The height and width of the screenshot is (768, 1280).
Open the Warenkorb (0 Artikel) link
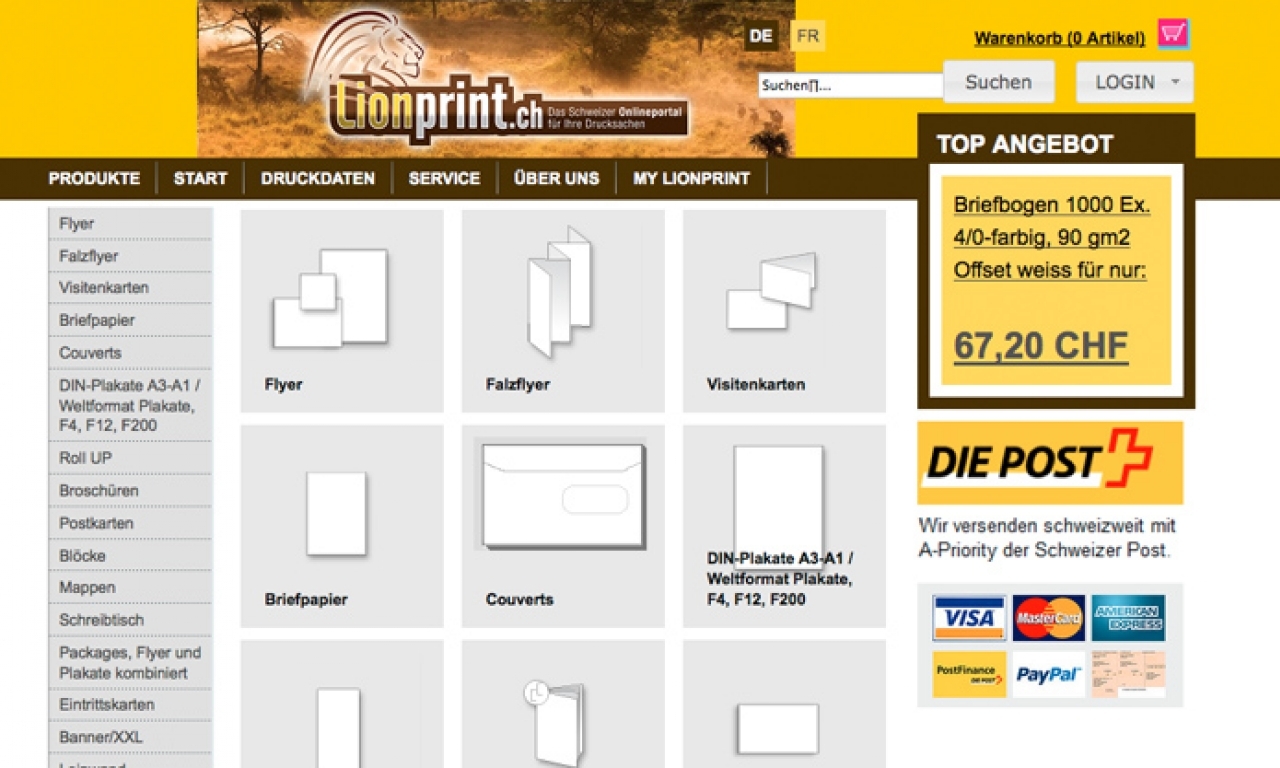coord(1059,38)
